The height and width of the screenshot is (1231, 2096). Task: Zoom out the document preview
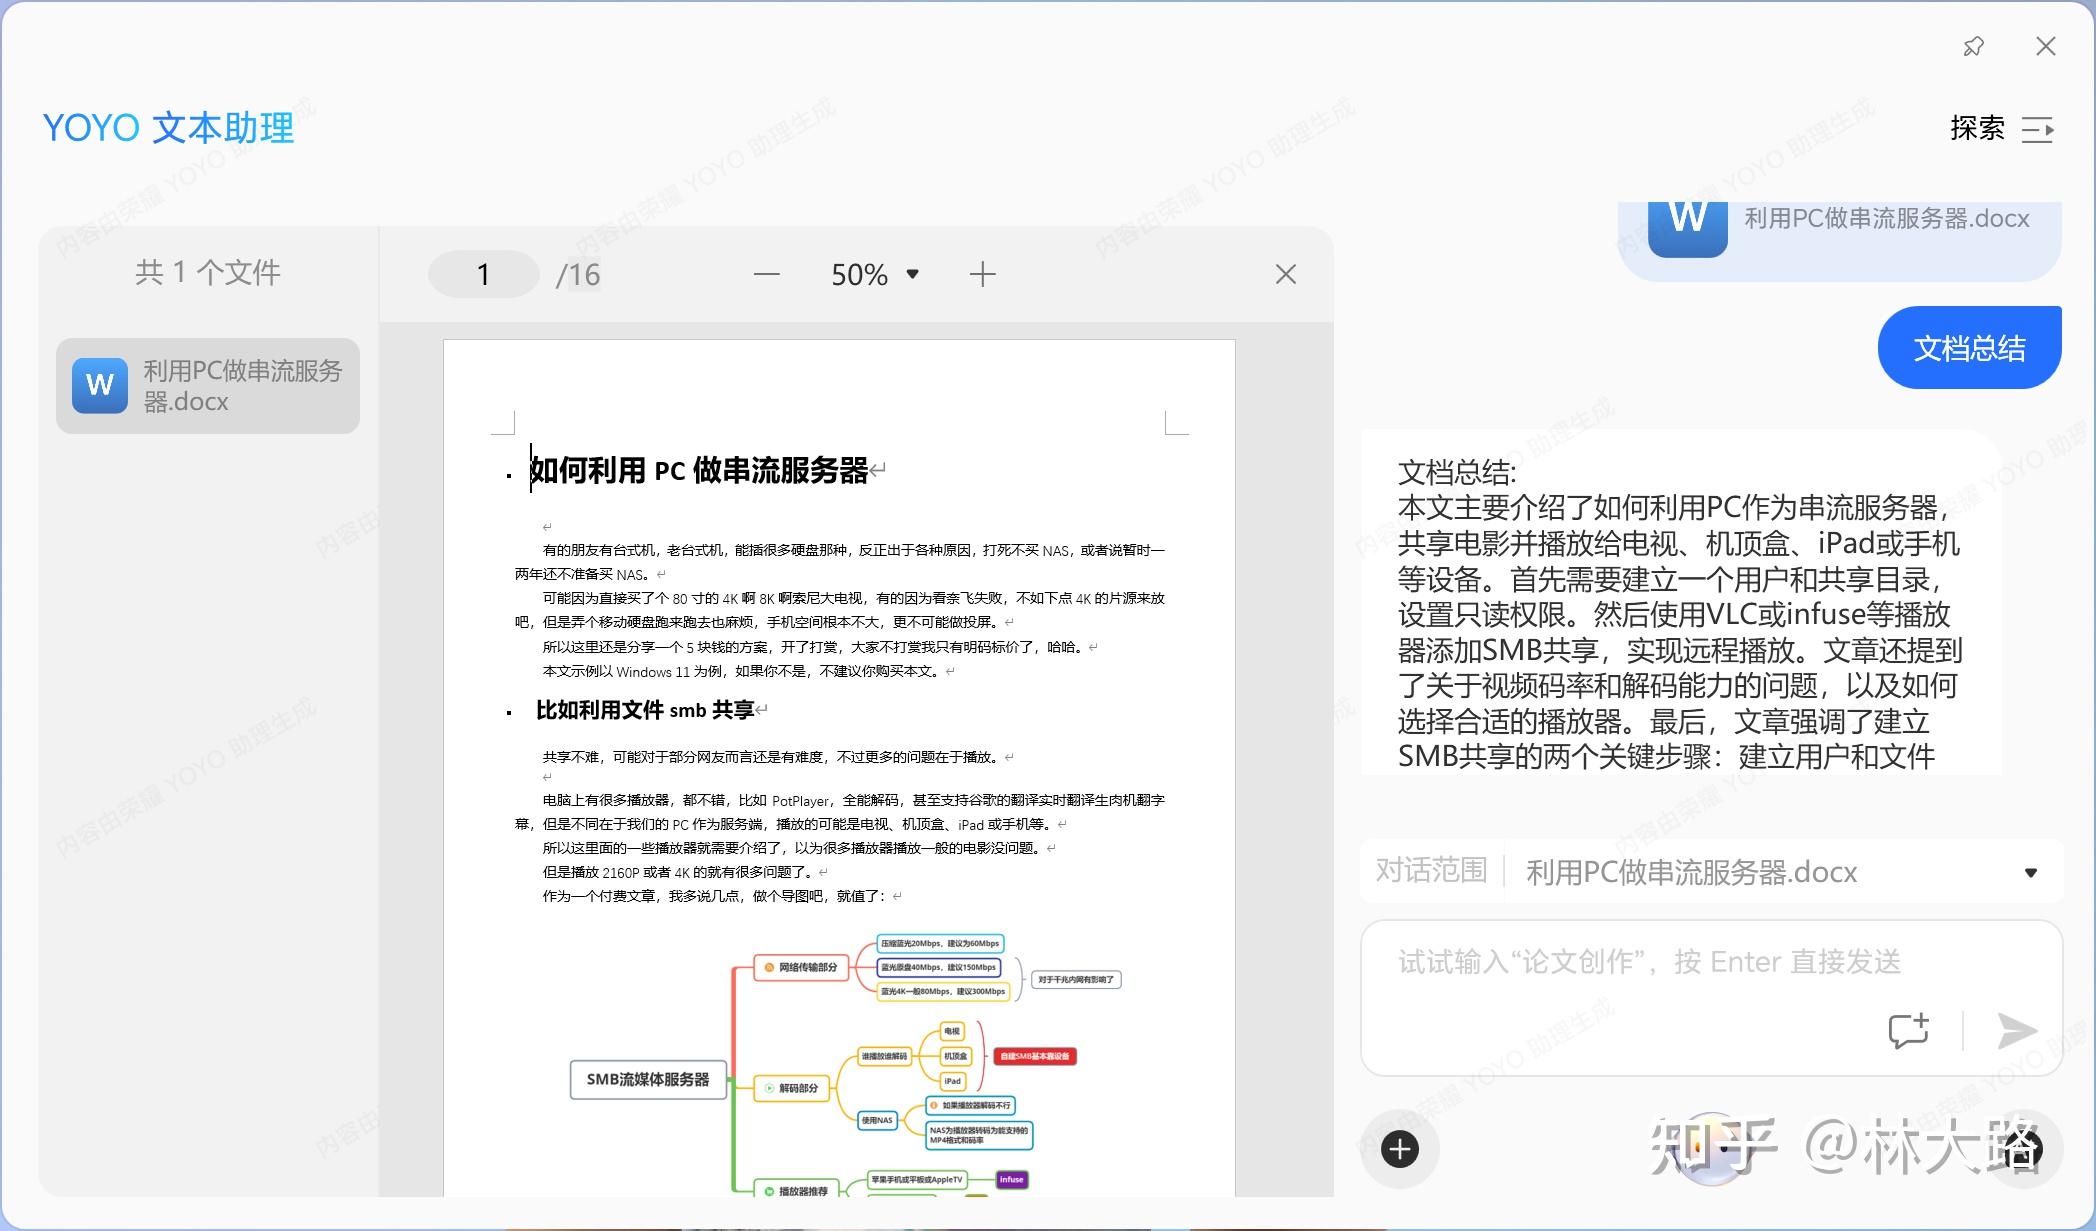click(767, 274)
